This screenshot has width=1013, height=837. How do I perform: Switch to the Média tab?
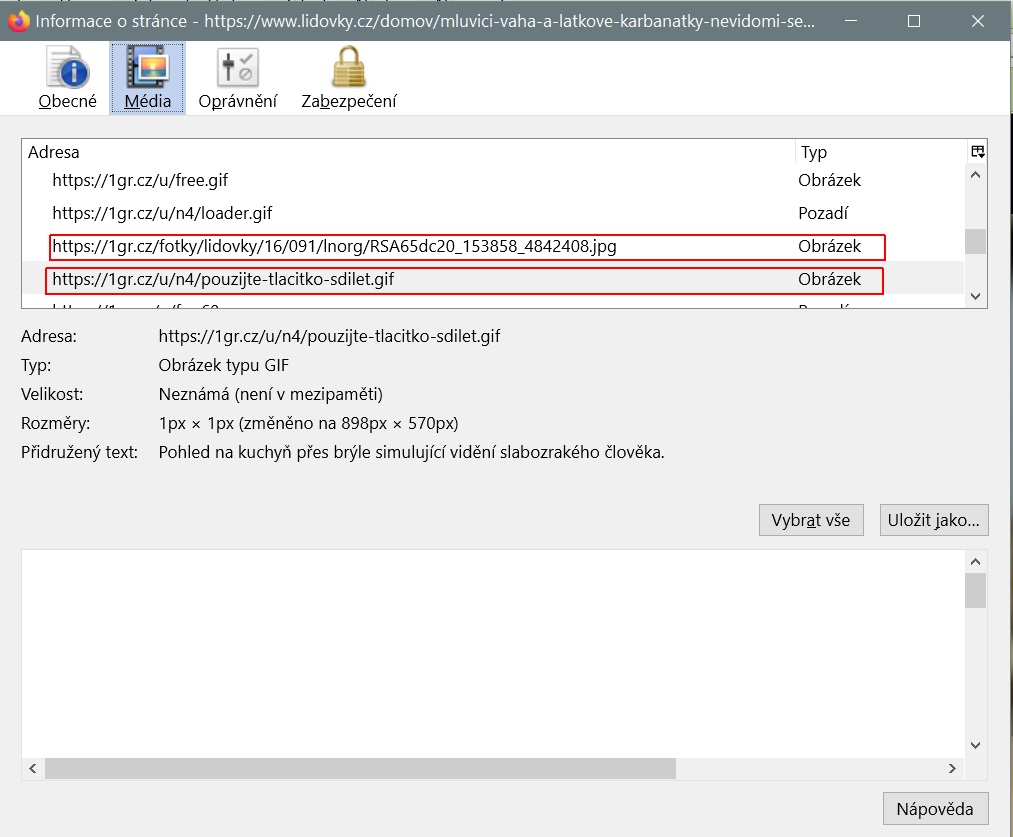click(x=147, y=78)
